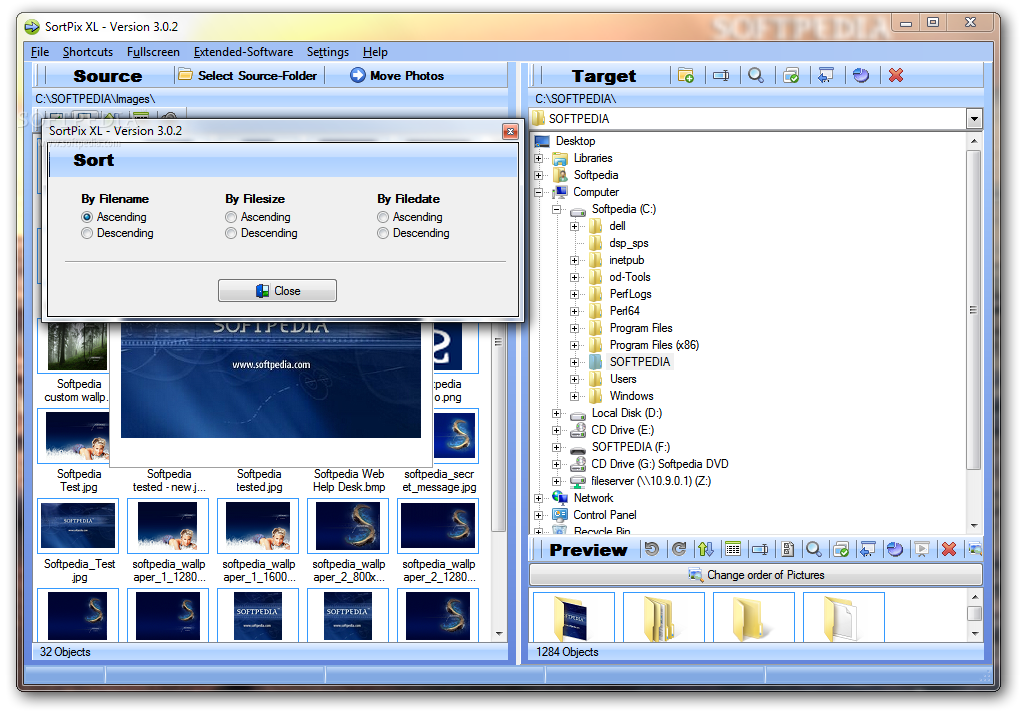
Task: Click the green-check windows icon in Target toolbar
Action: (791, 76)
